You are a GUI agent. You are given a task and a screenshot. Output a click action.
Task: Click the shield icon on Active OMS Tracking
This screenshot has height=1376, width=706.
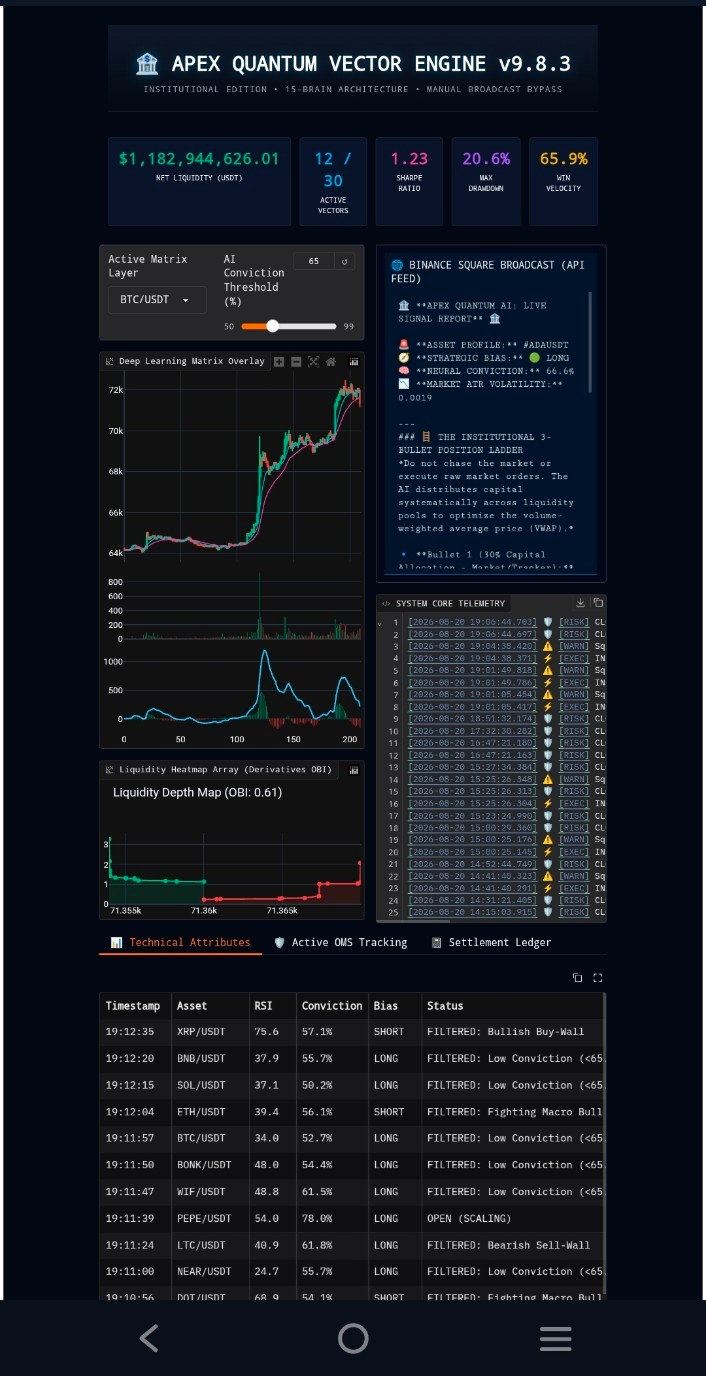pos(279,942)
